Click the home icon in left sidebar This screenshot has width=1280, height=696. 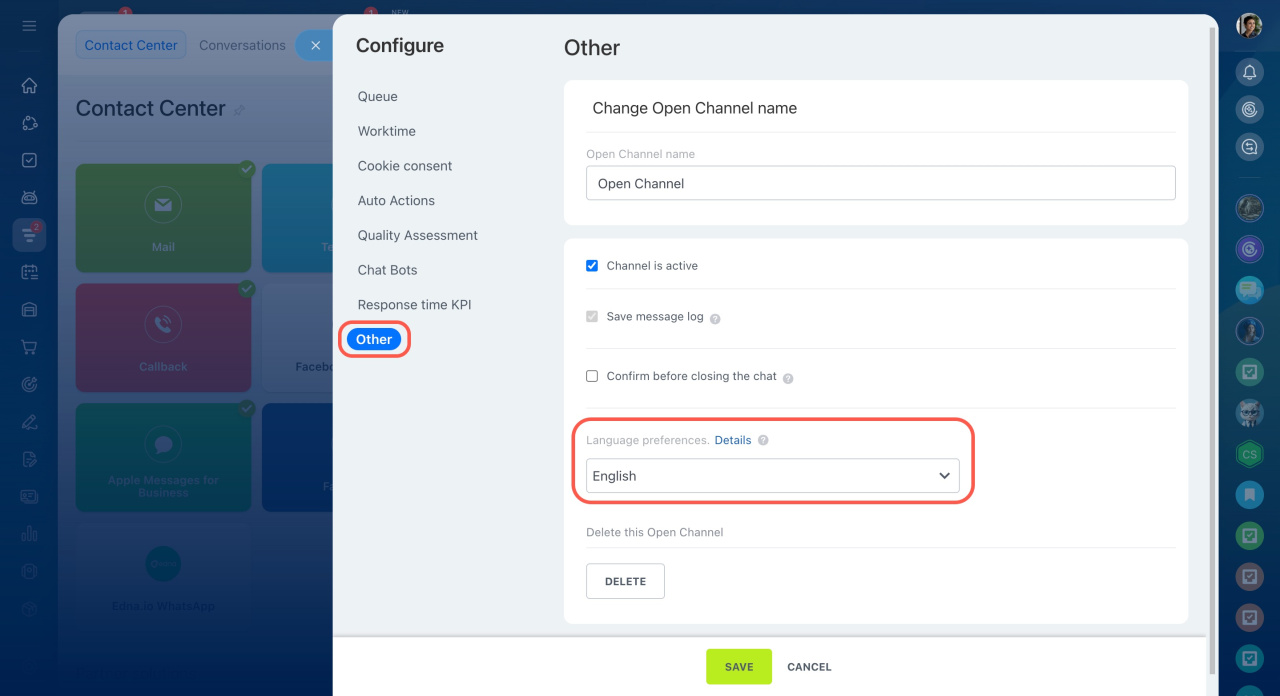(29, 86)
